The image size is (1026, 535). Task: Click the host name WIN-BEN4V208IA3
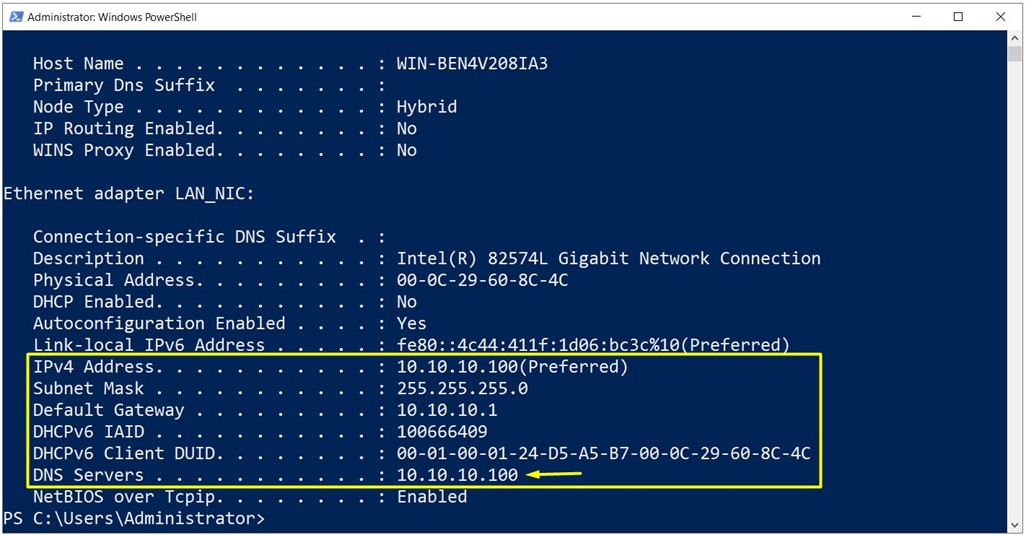coord(472,63)
